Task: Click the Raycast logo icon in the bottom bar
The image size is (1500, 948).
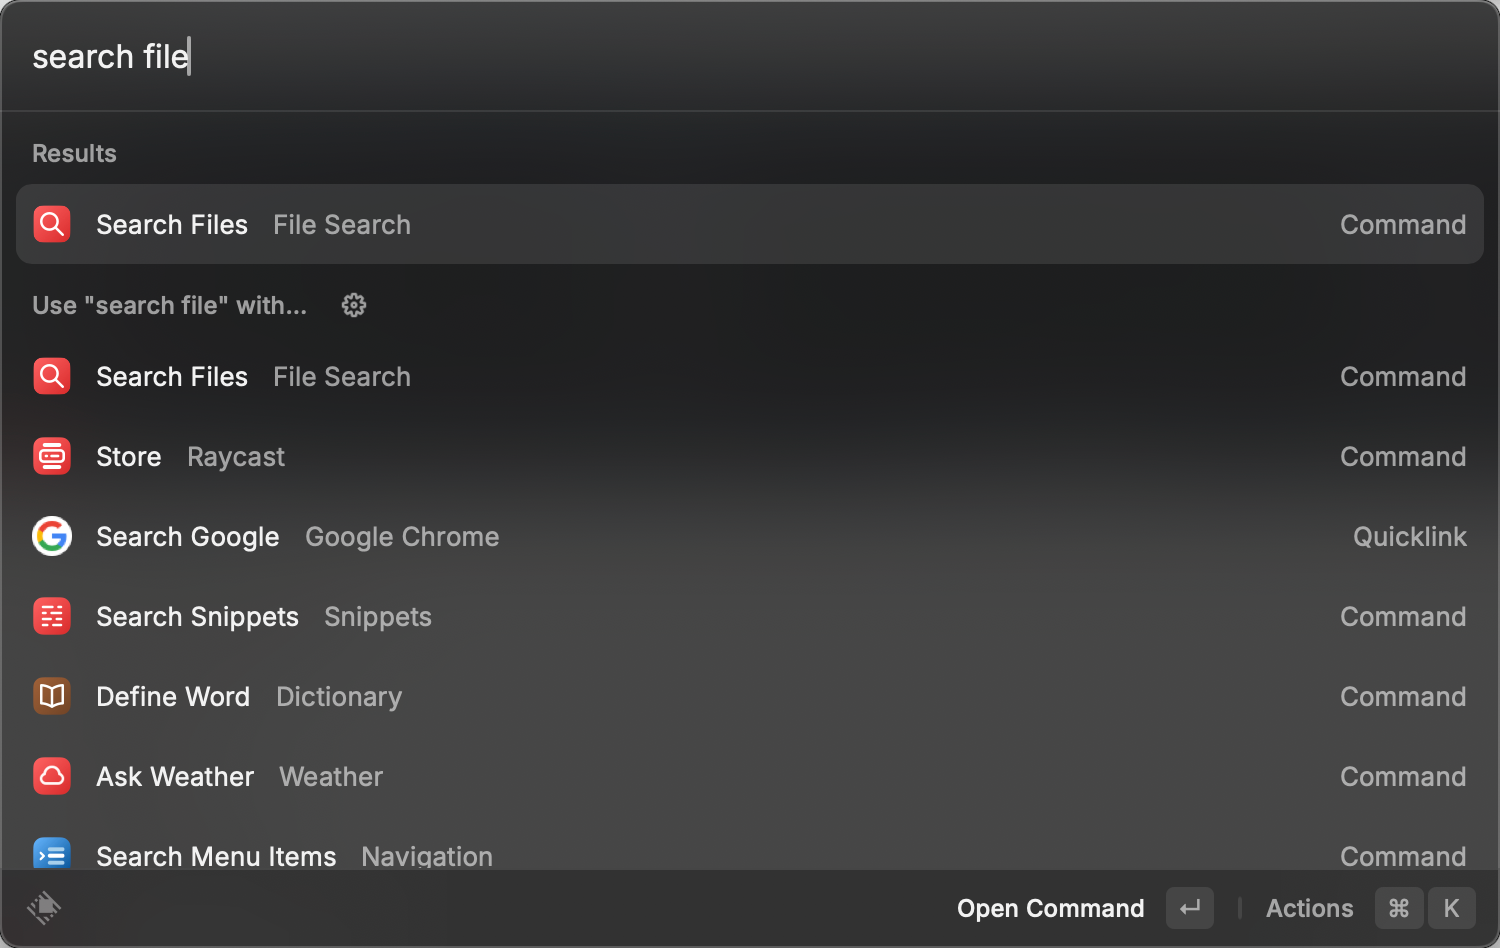Action: click(44, 908)
